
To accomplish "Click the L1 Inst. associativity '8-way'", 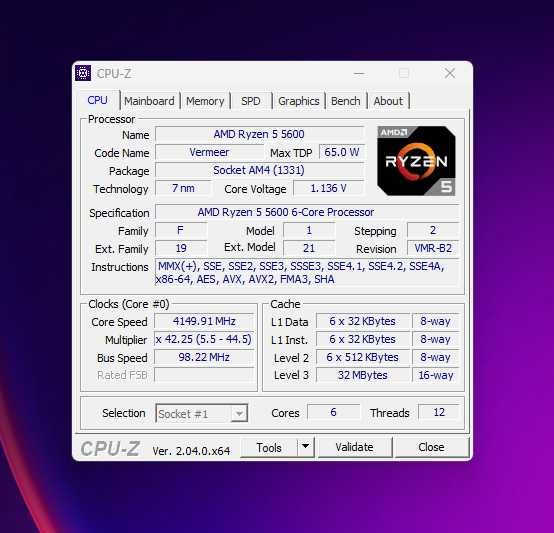I will point(436,339).
